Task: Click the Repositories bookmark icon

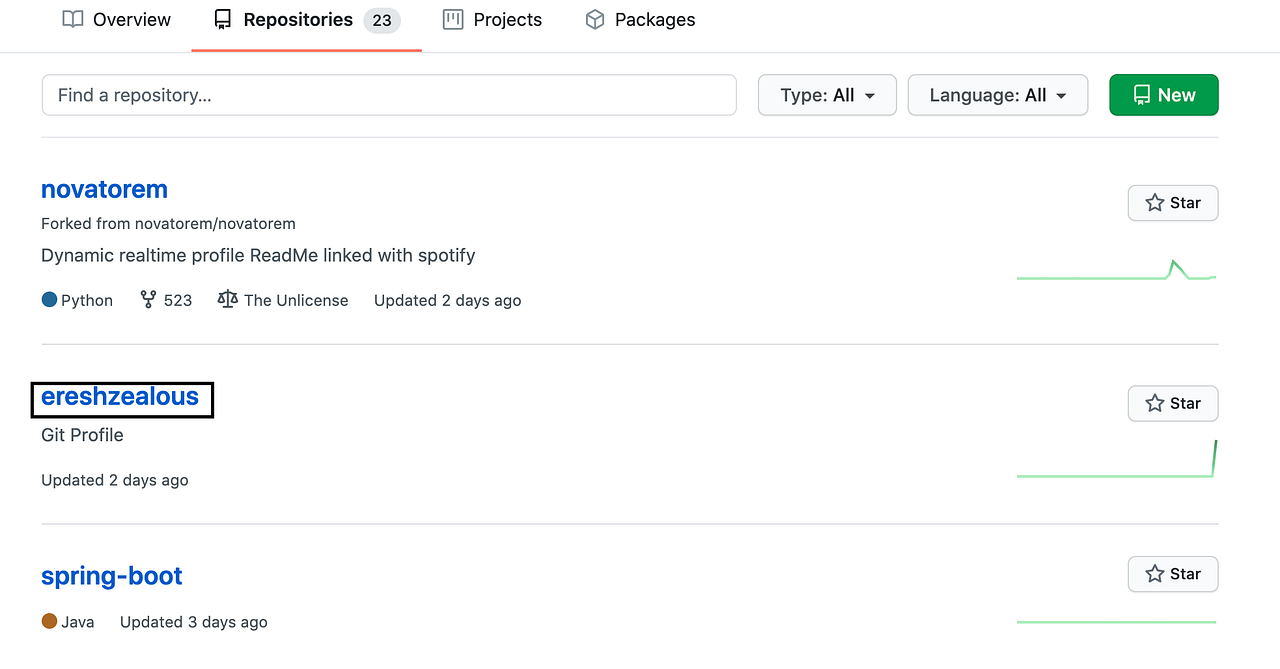Action: 221,19
